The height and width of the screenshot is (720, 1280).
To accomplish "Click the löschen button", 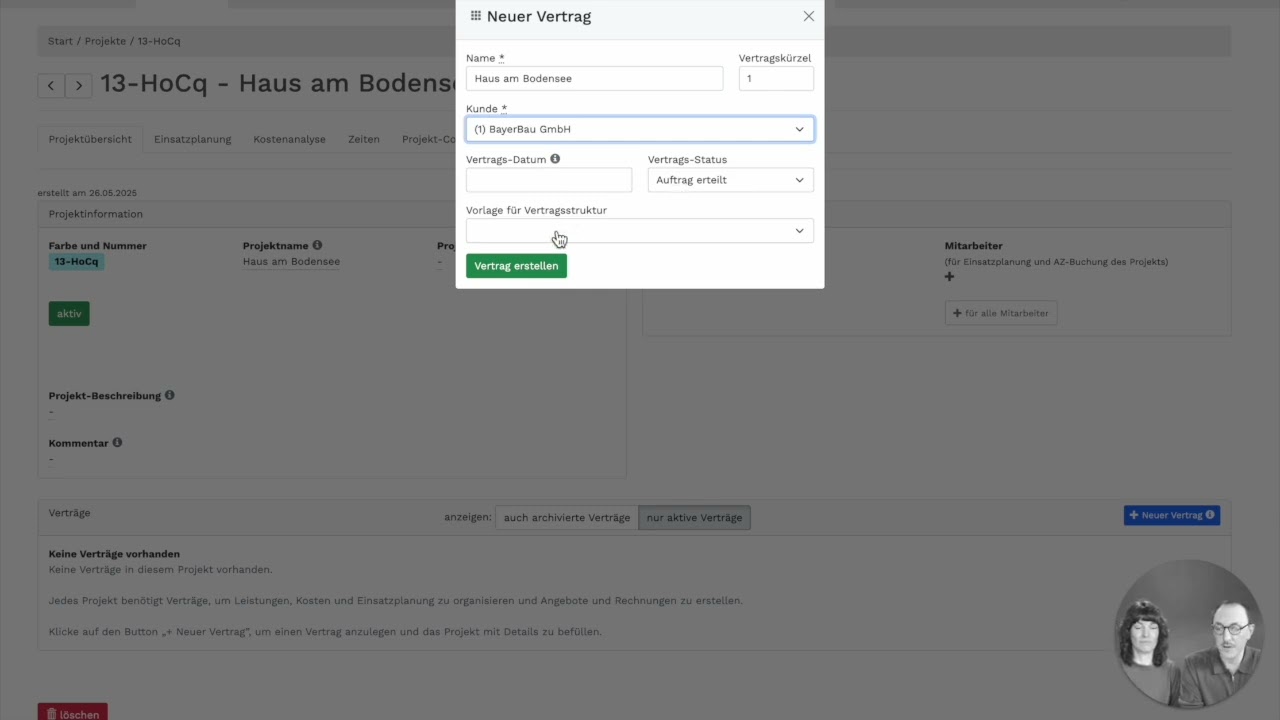I will pyautogui.click(x=73, y=713).
